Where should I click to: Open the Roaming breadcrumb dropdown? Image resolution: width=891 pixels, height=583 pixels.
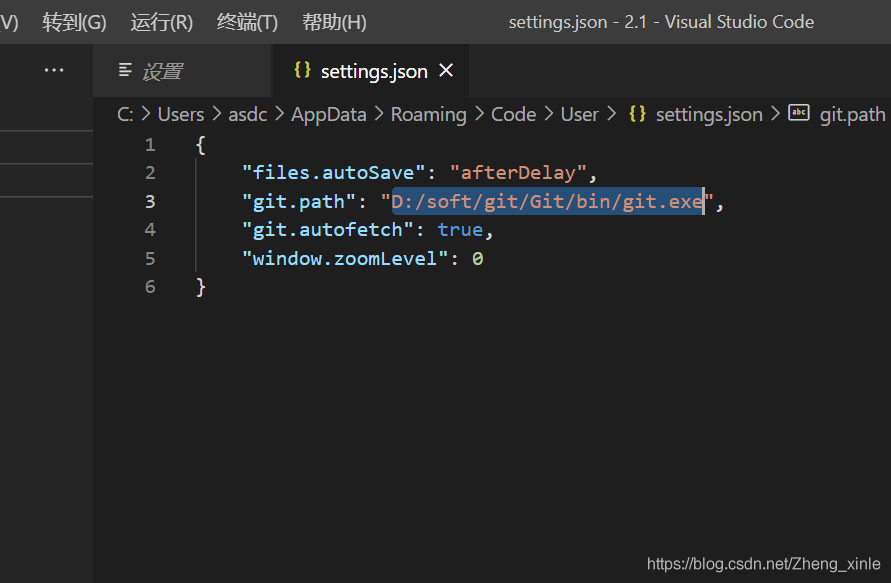428,114
